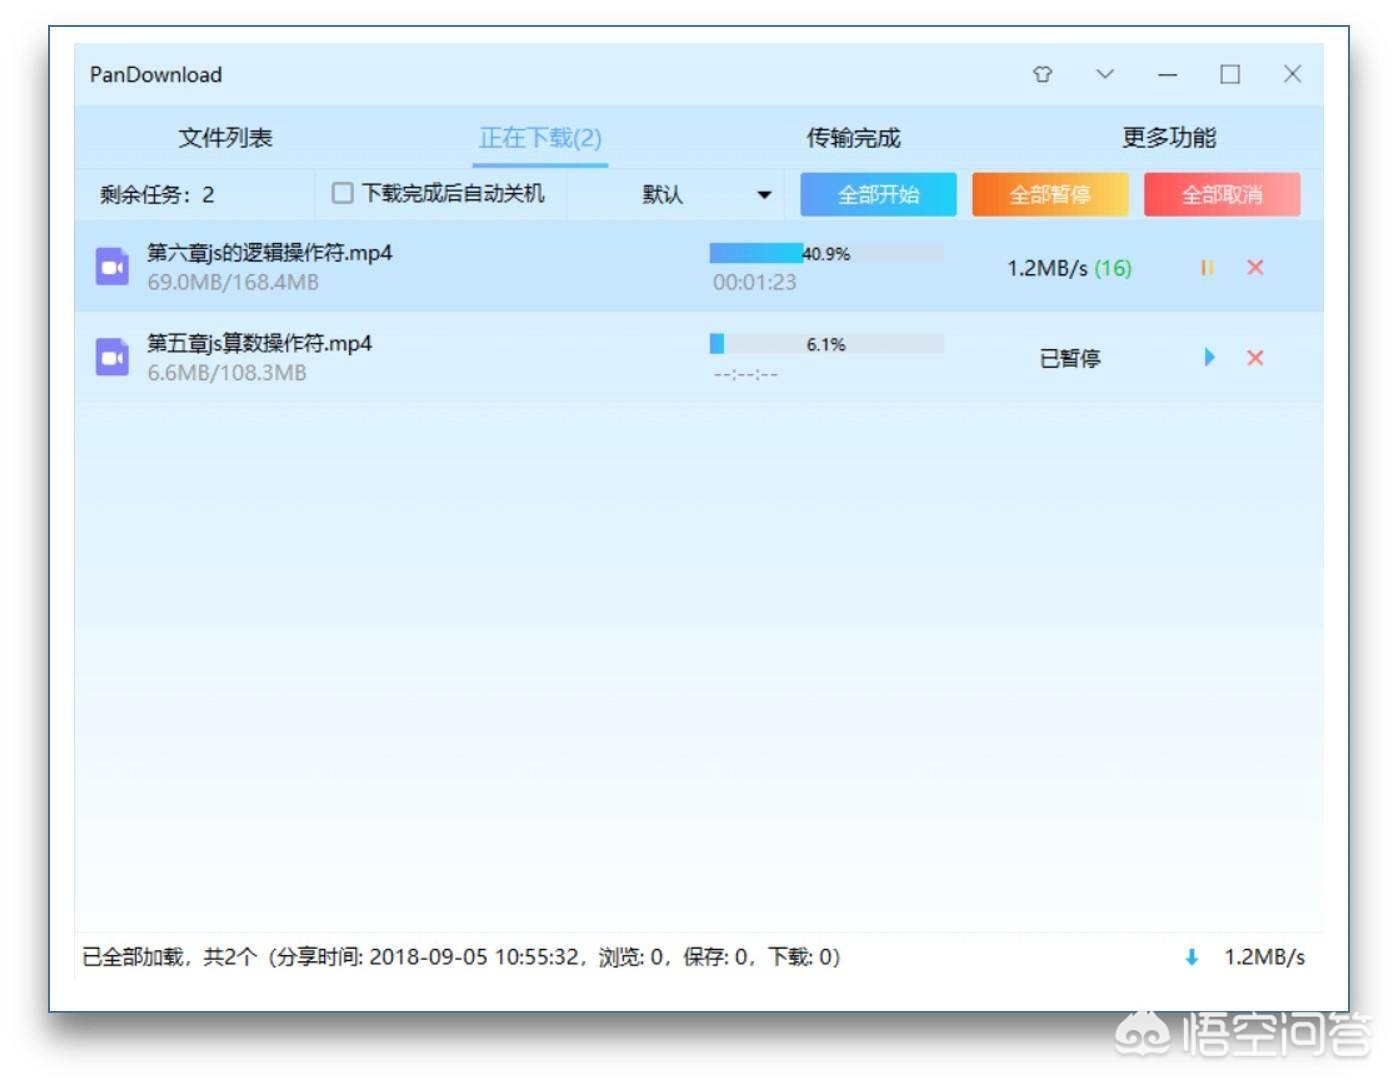
Task: Click video file icon for 第六章js的逻辑操作符.mp4
Action: [112, 267]
